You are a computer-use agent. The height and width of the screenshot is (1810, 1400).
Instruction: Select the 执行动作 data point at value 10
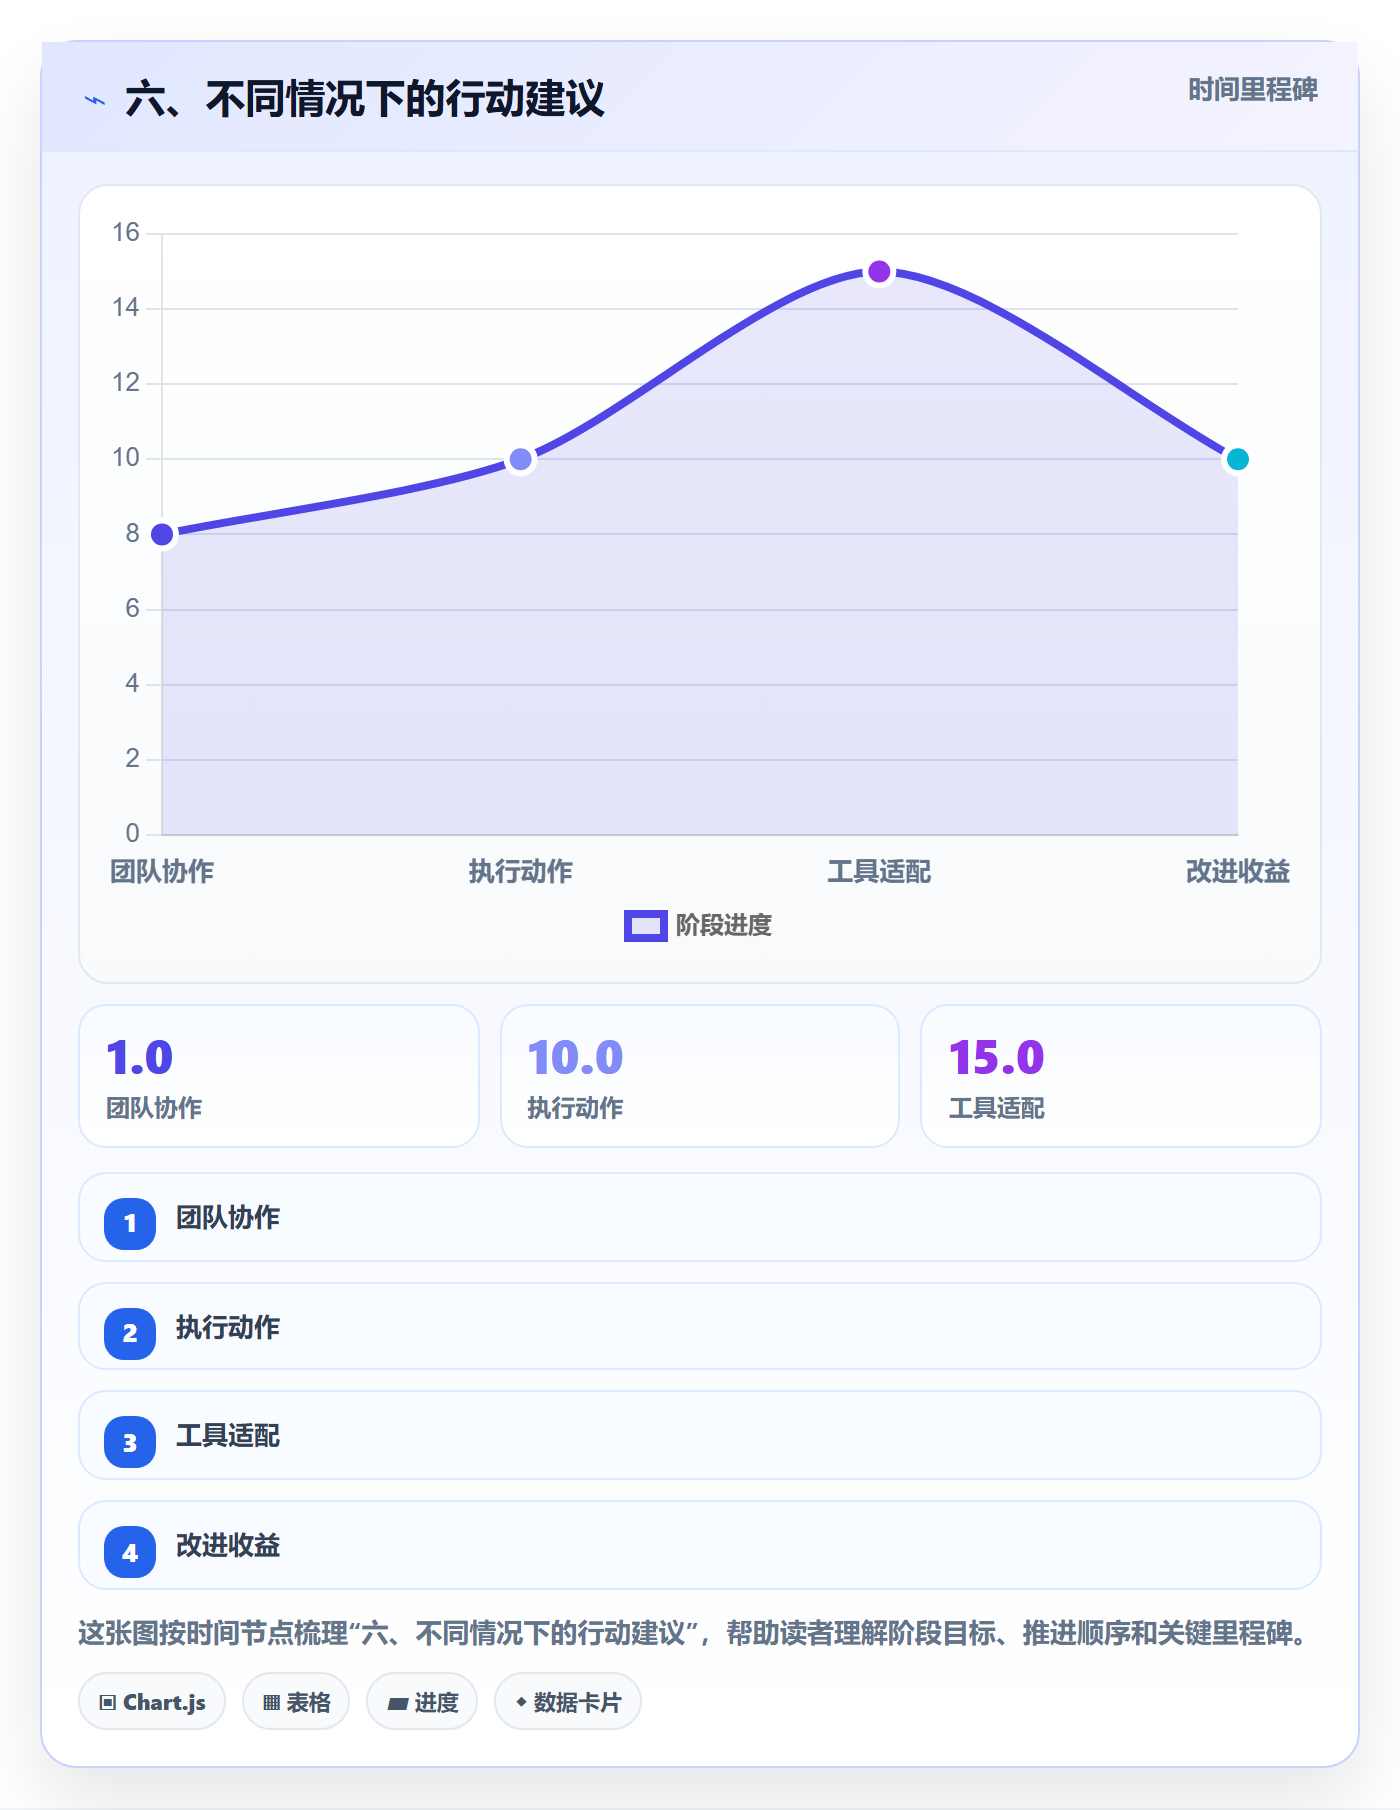[520, 459]
